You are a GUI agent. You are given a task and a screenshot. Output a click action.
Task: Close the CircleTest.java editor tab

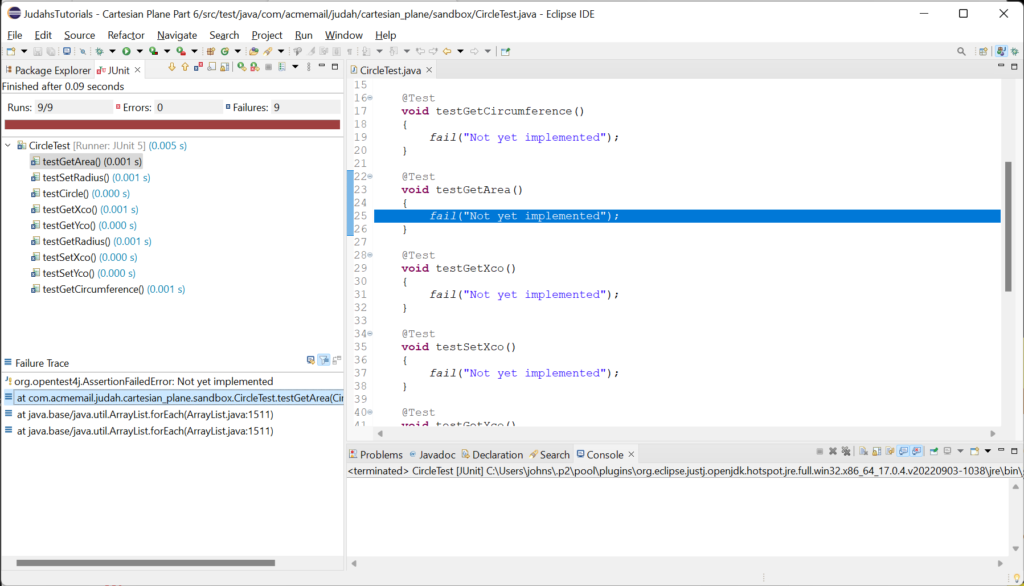pos(430,71)
